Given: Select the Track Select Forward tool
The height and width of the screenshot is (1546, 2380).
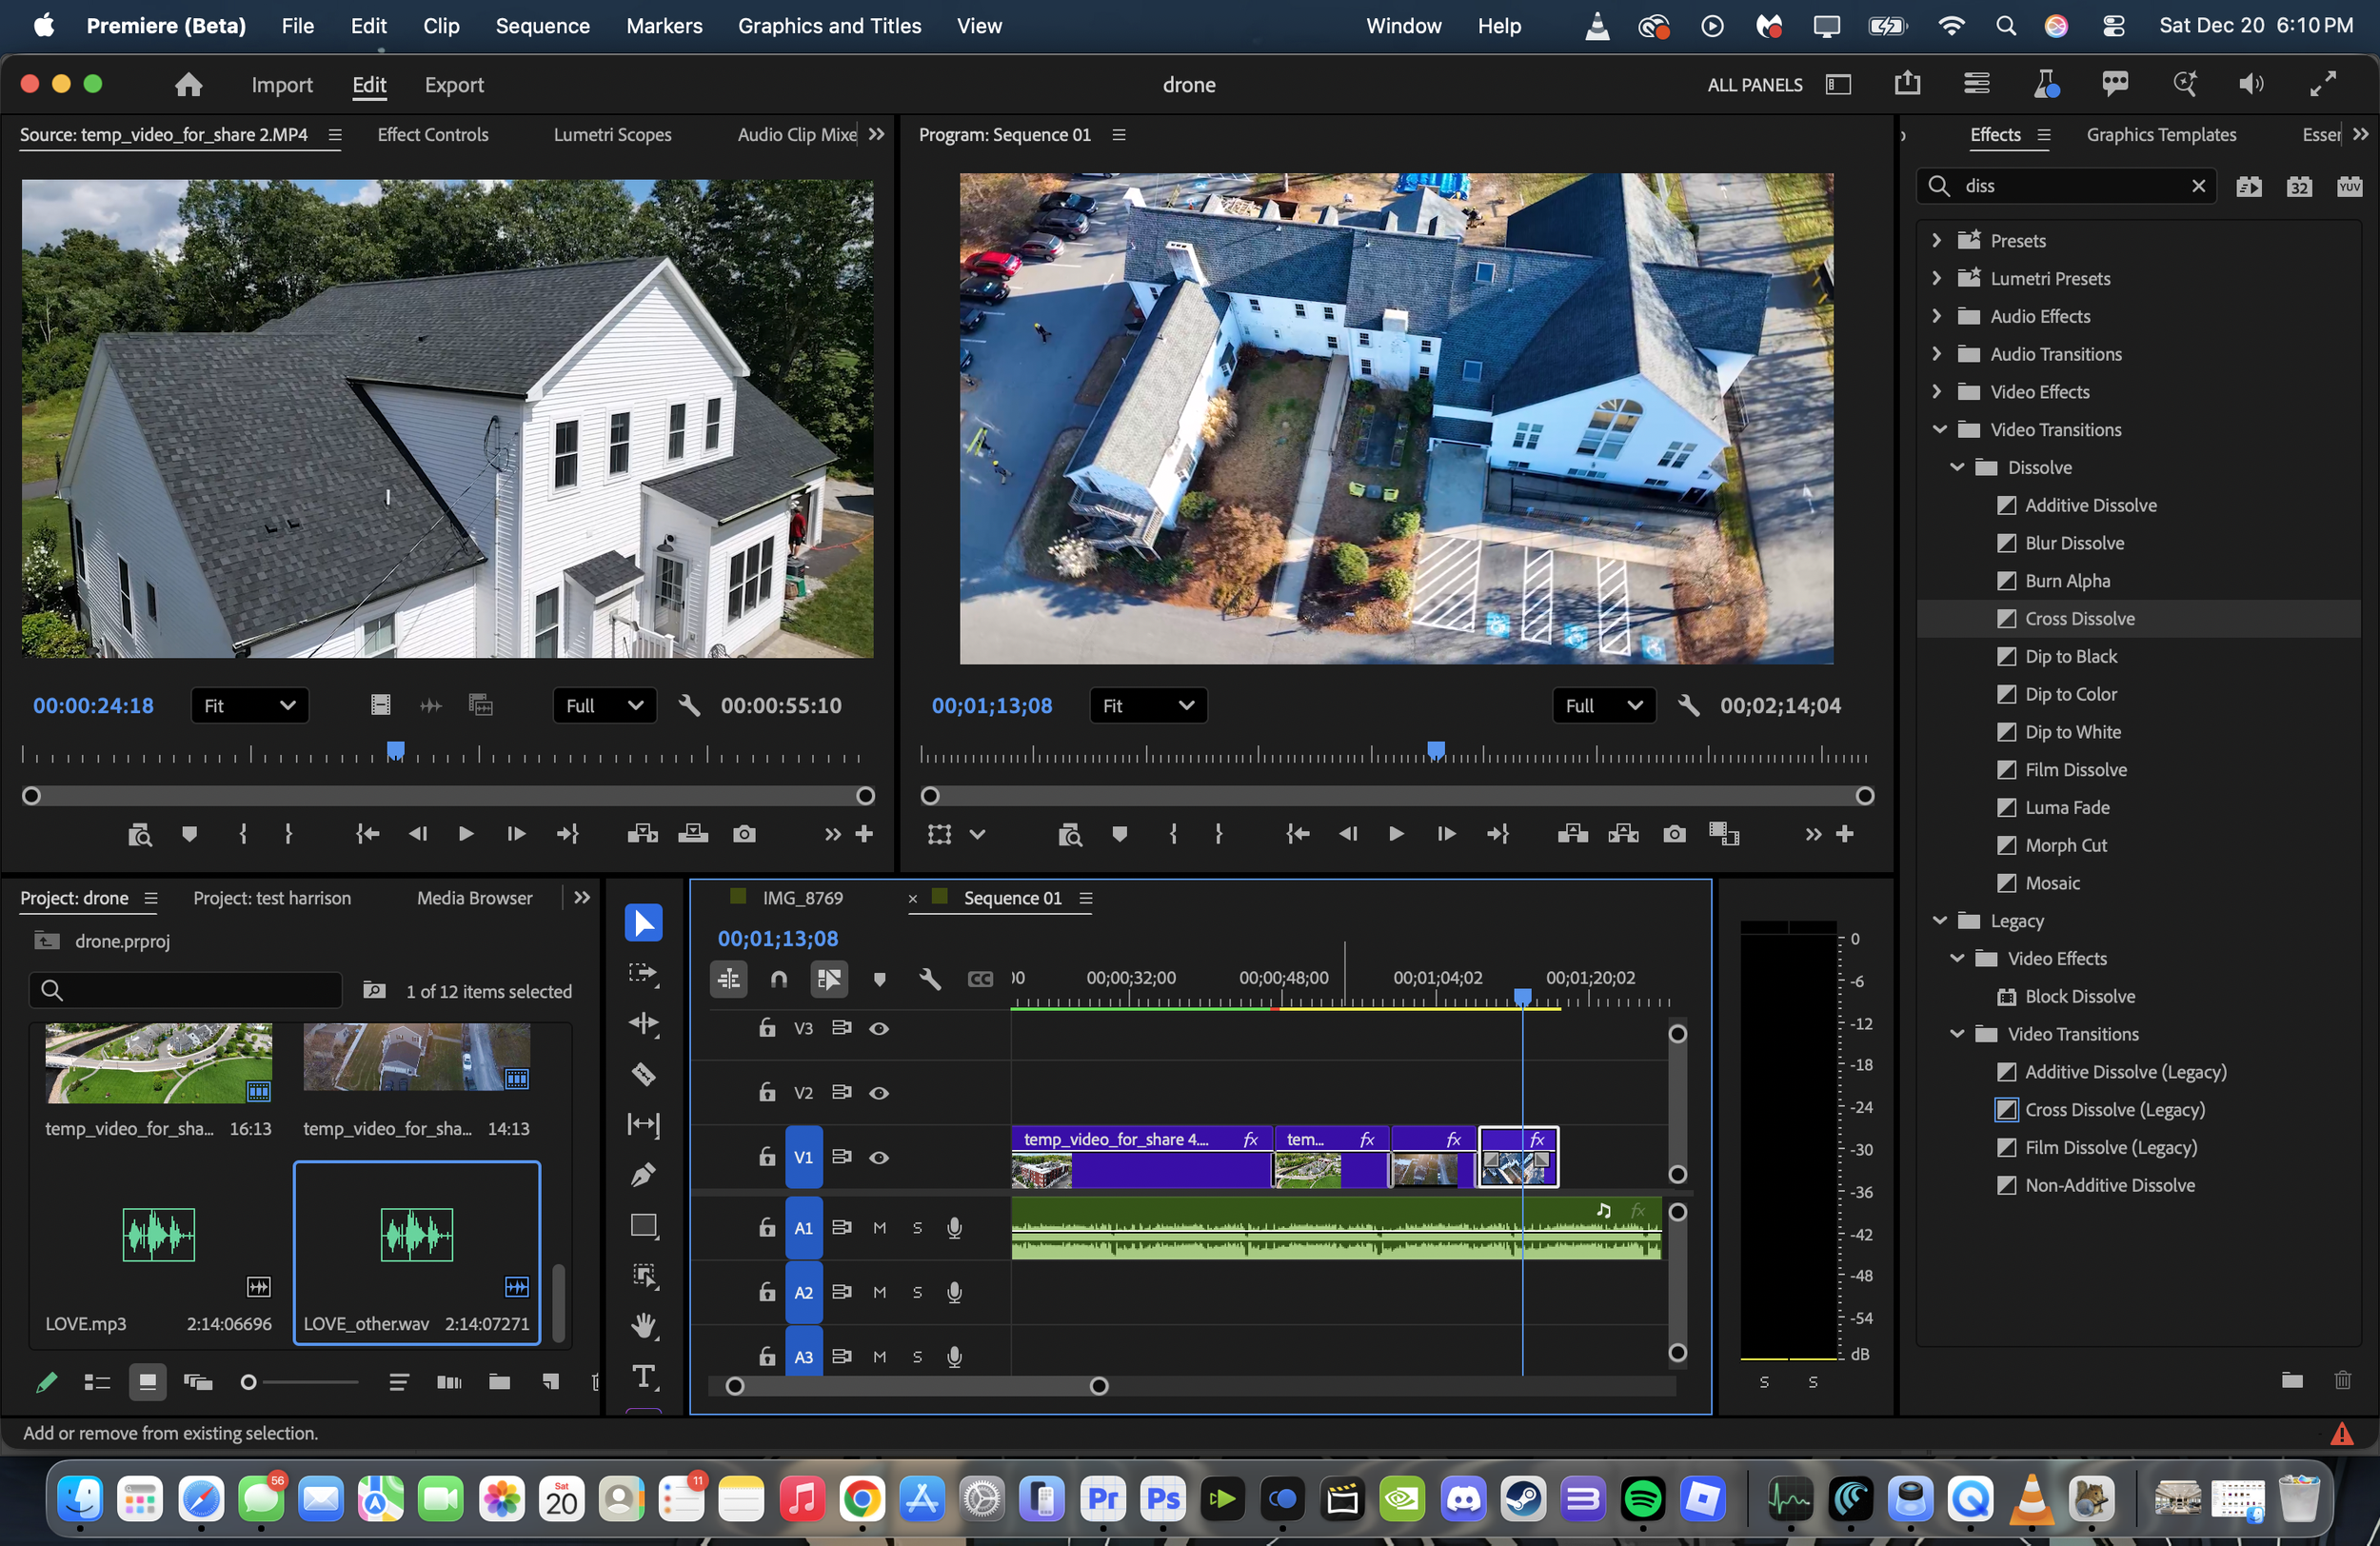Looking at the screenshot, I should [x=643, y=972].
